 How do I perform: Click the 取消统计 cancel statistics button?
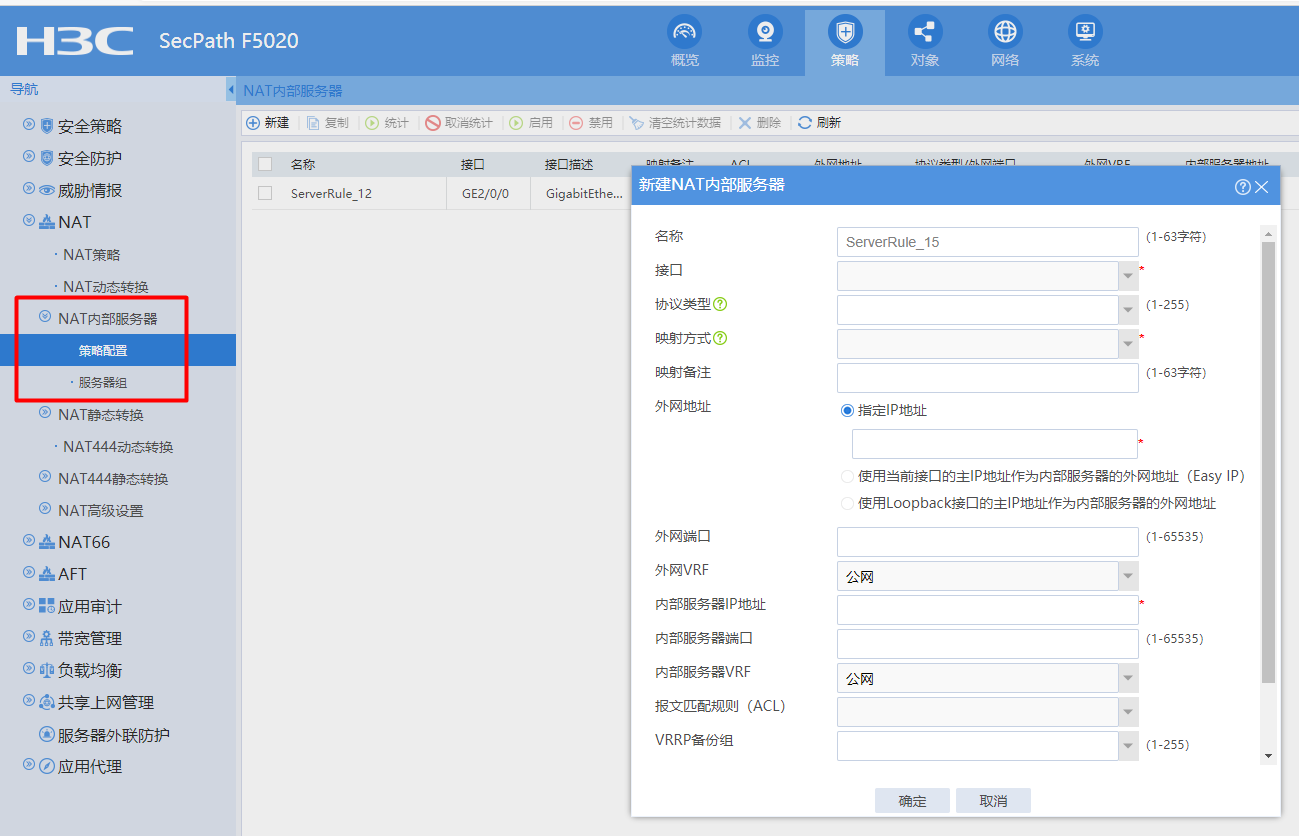click(x=459, y=123)
